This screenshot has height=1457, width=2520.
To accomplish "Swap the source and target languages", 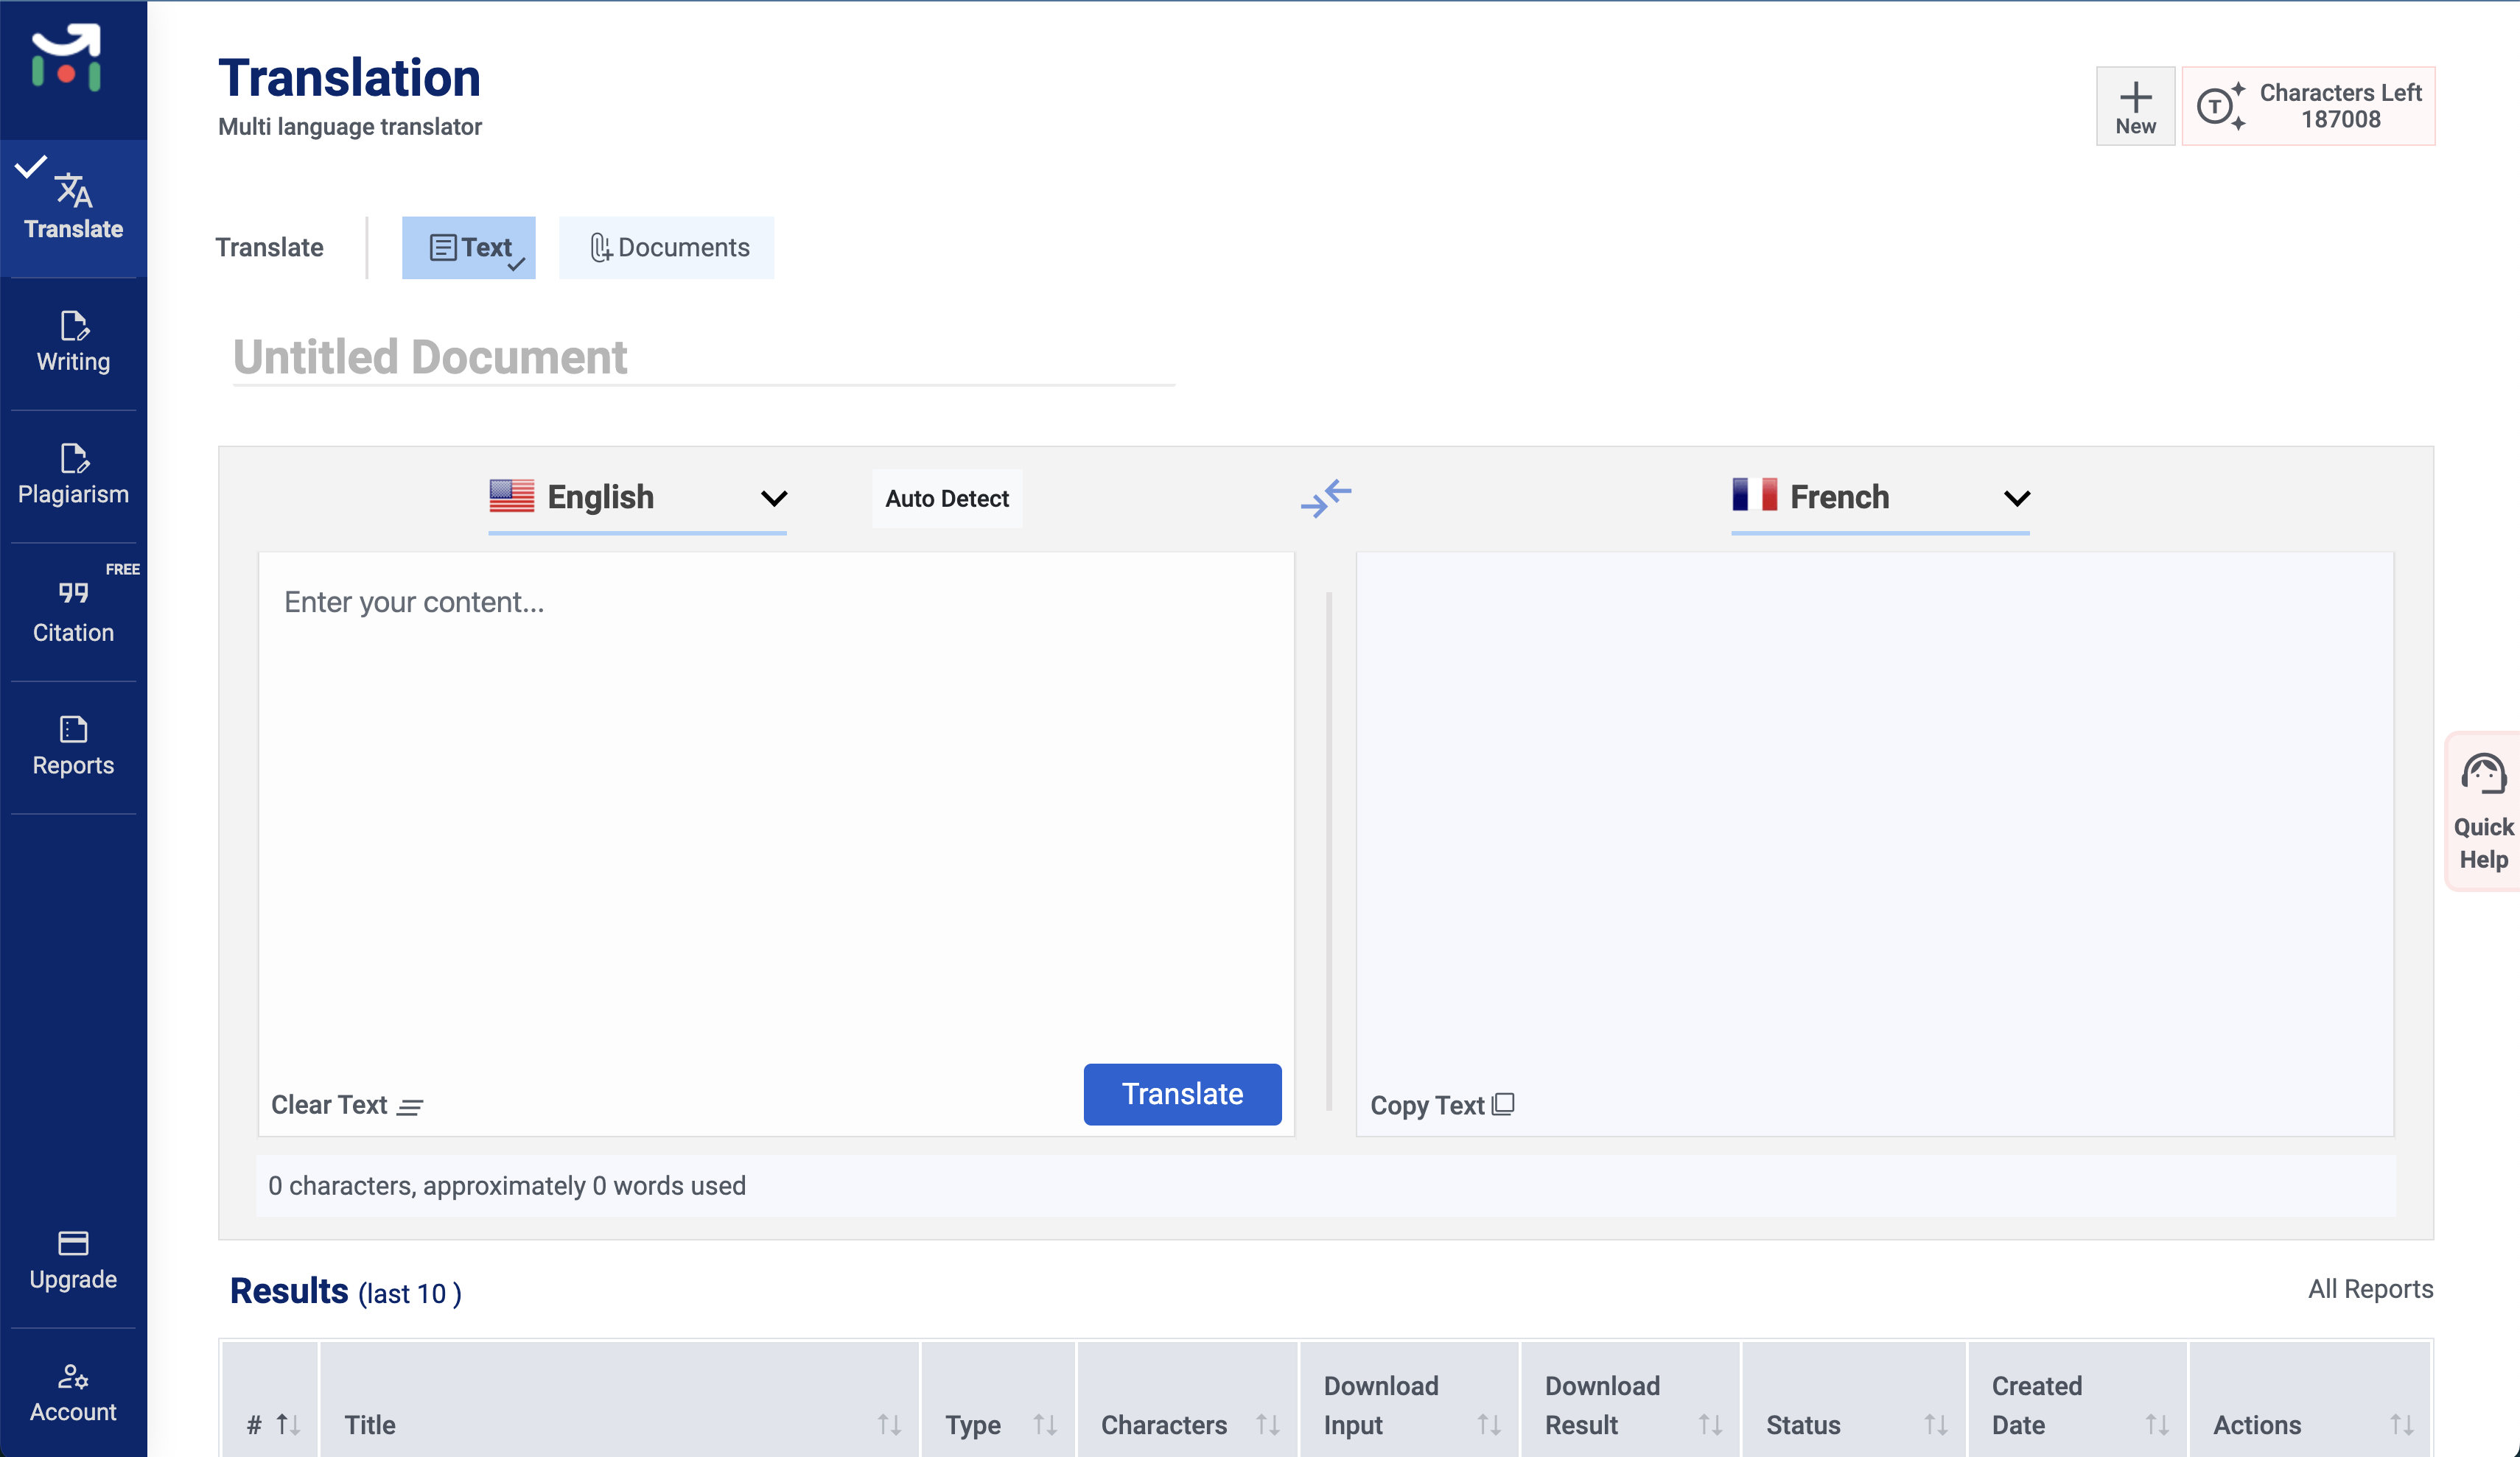I will pyautogui.click(x=1327, y=498).
